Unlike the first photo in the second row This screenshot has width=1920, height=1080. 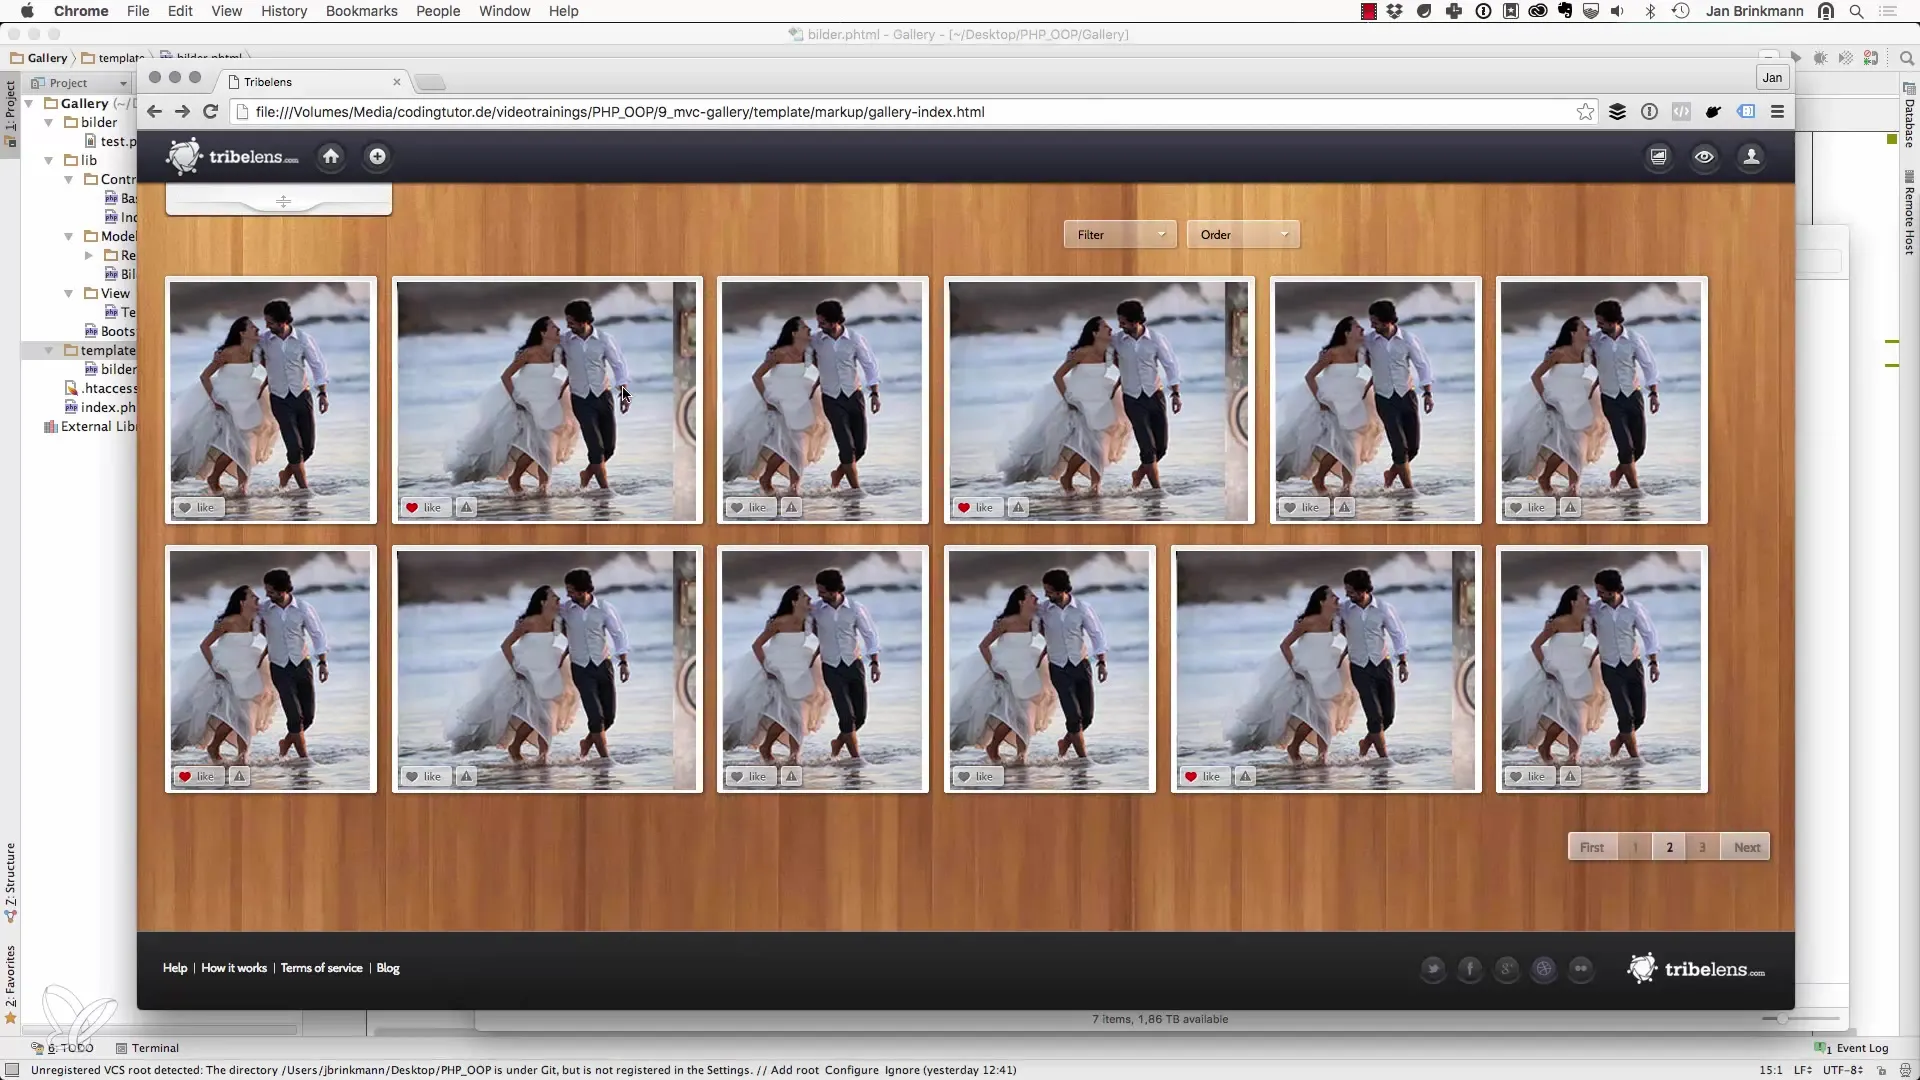tap(197, 776)
